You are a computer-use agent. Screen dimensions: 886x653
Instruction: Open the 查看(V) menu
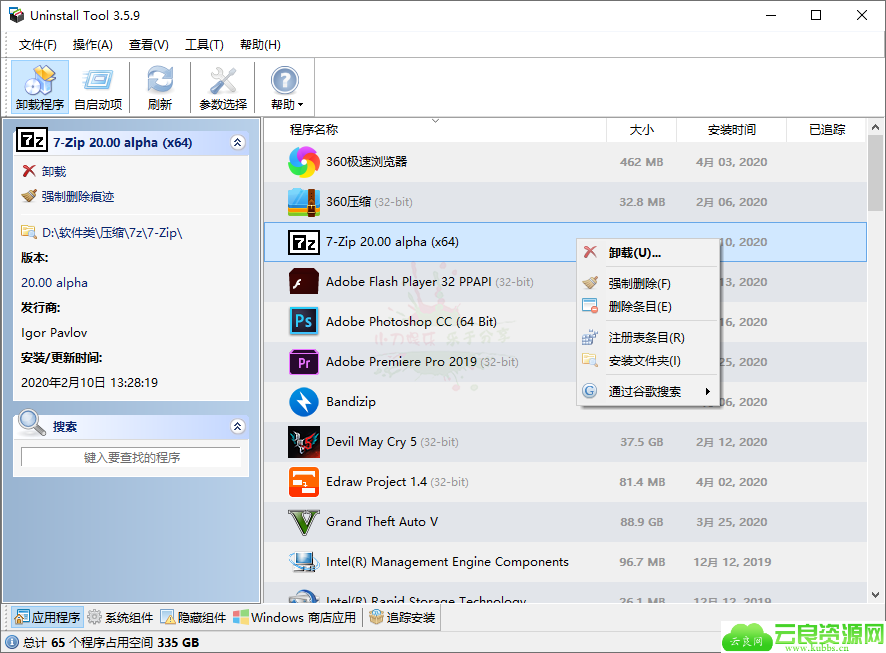coord(149,45)
